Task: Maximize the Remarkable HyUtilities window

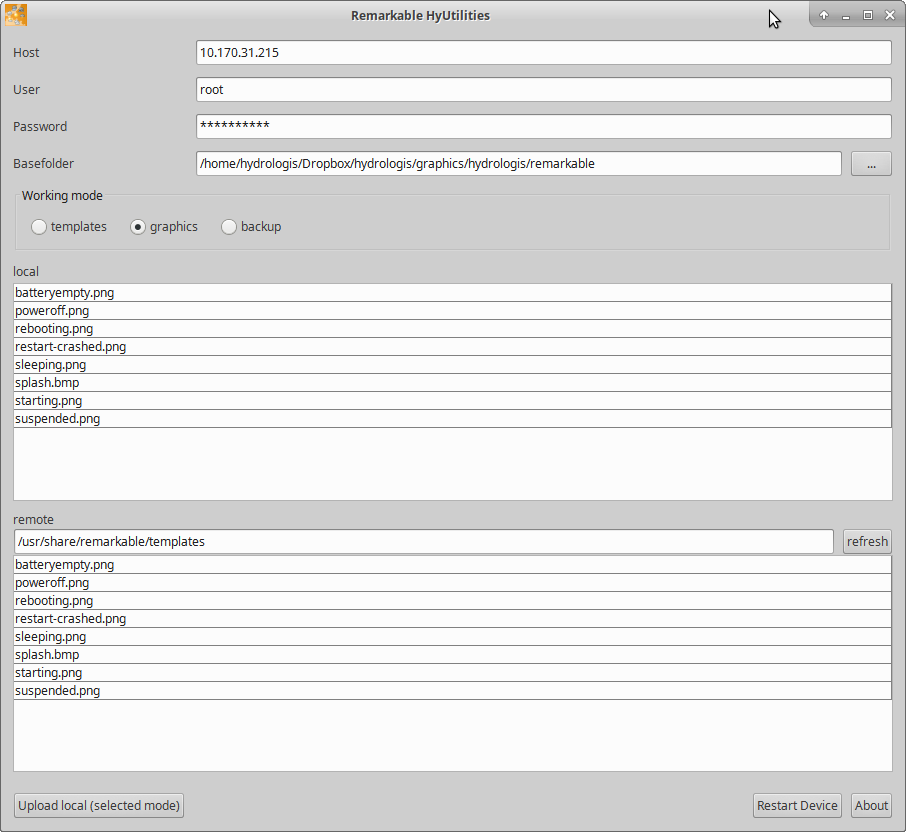Action: (x=868, y=16)
